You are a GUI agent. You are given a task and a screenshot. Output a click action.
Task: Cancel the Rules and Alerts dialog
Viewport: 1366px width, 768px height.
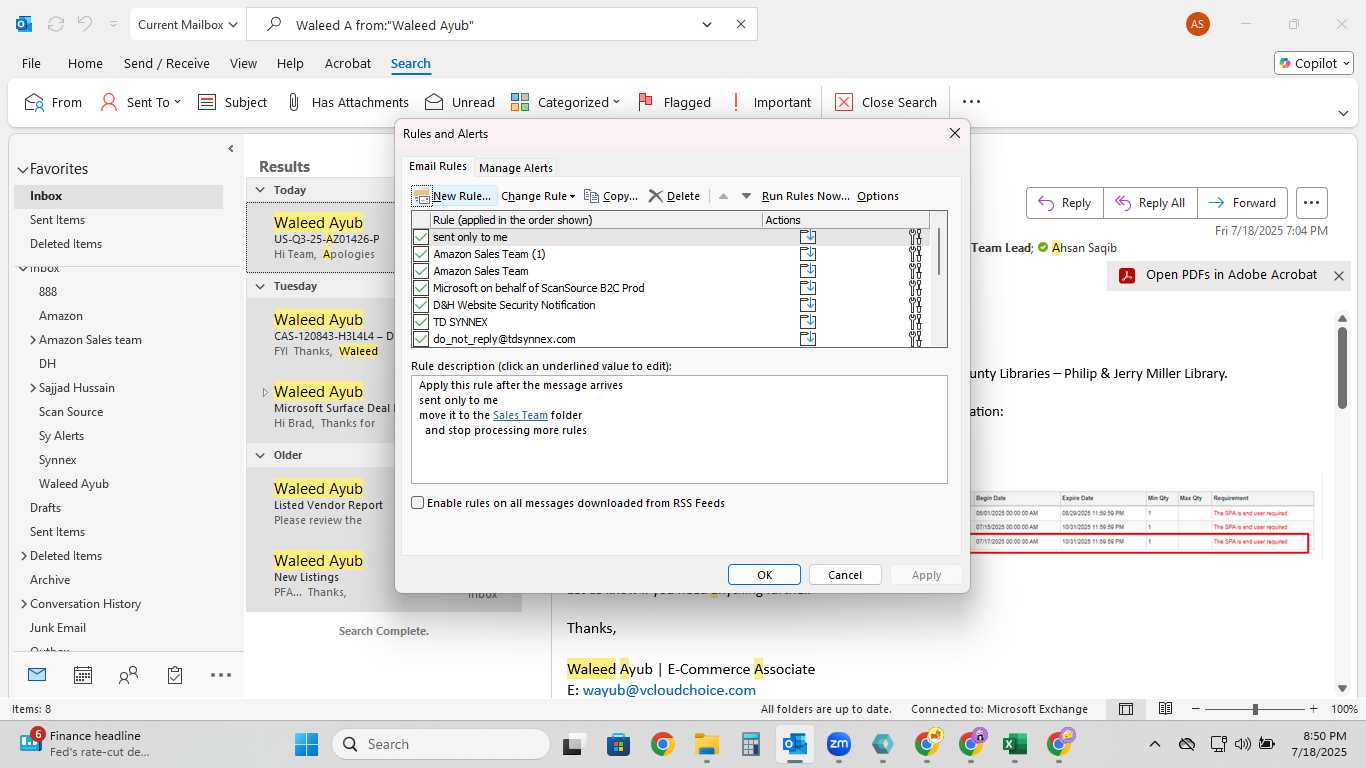coord(845,575)
